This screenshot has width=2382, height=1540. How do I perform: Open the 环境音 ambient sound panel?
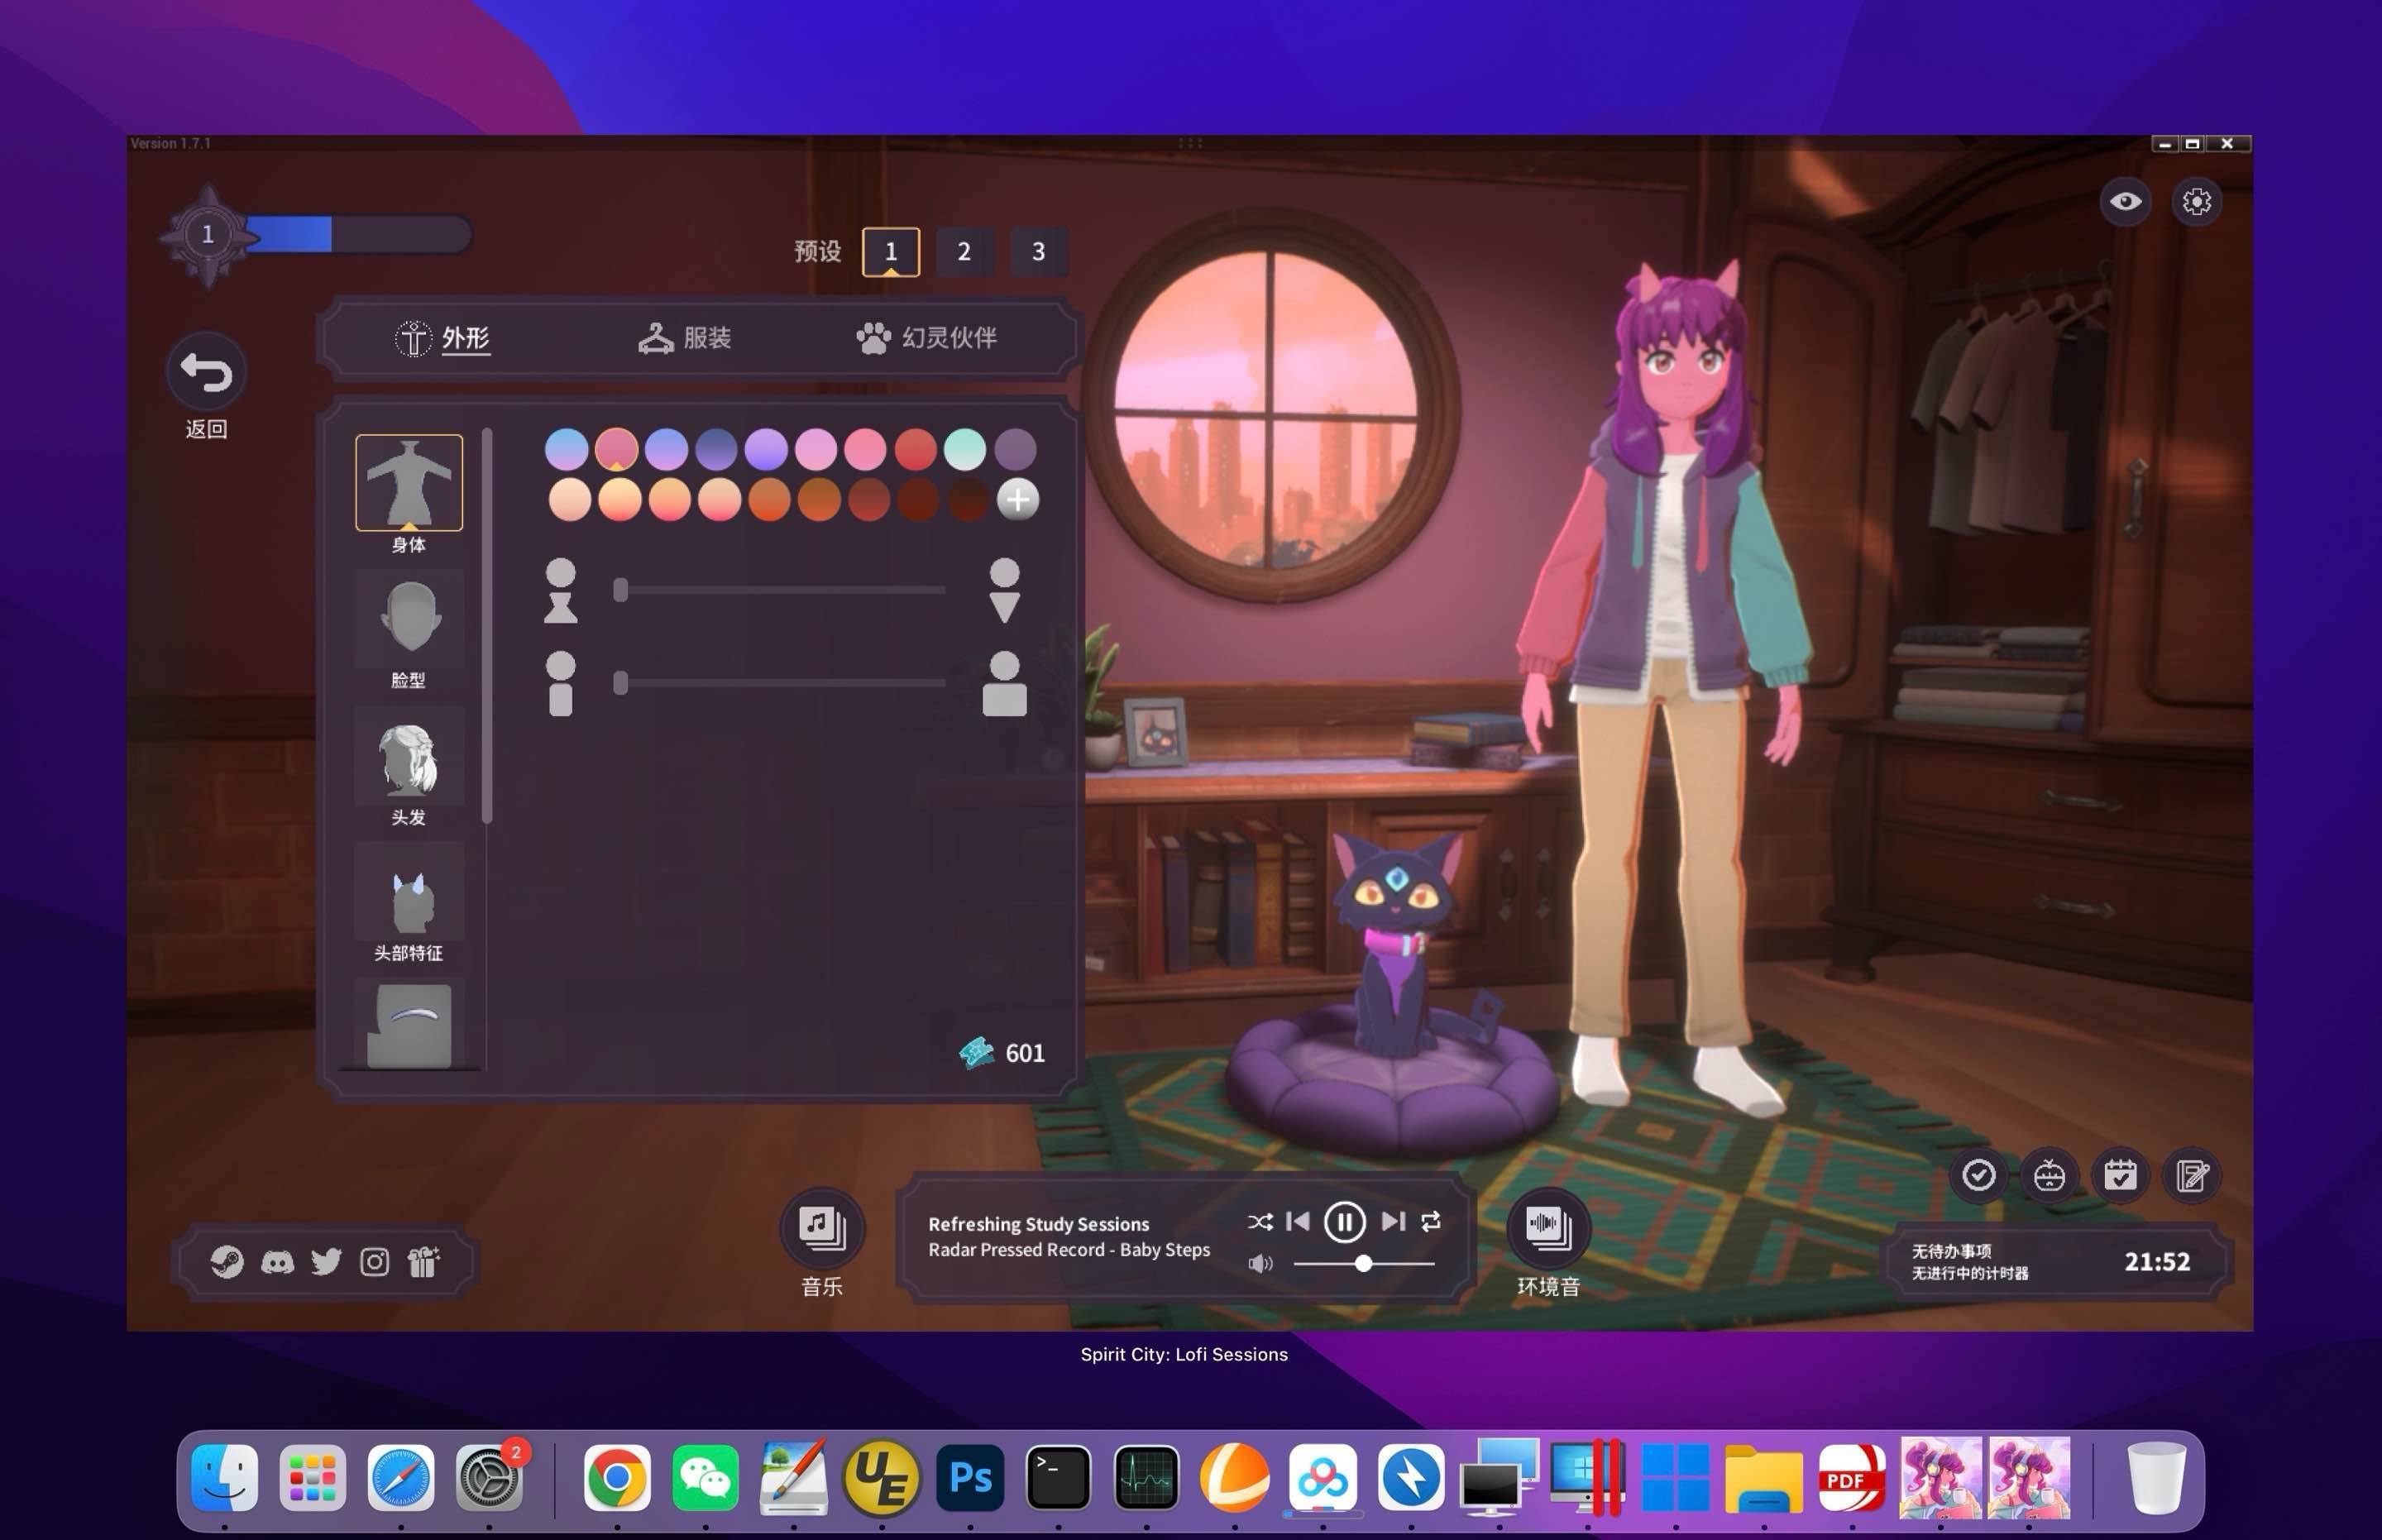pyautogui.click(x=1548, y=1228)
